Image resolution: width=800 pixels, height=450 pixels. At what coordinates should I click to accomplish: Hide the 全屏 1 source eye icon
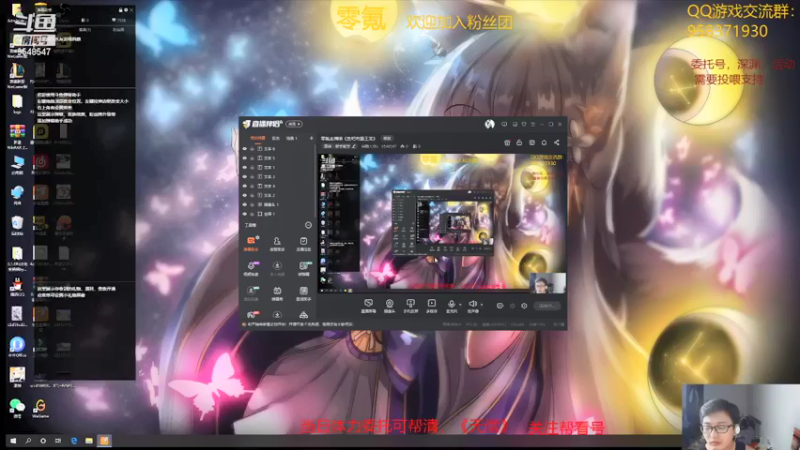click(x=245, y=214)
